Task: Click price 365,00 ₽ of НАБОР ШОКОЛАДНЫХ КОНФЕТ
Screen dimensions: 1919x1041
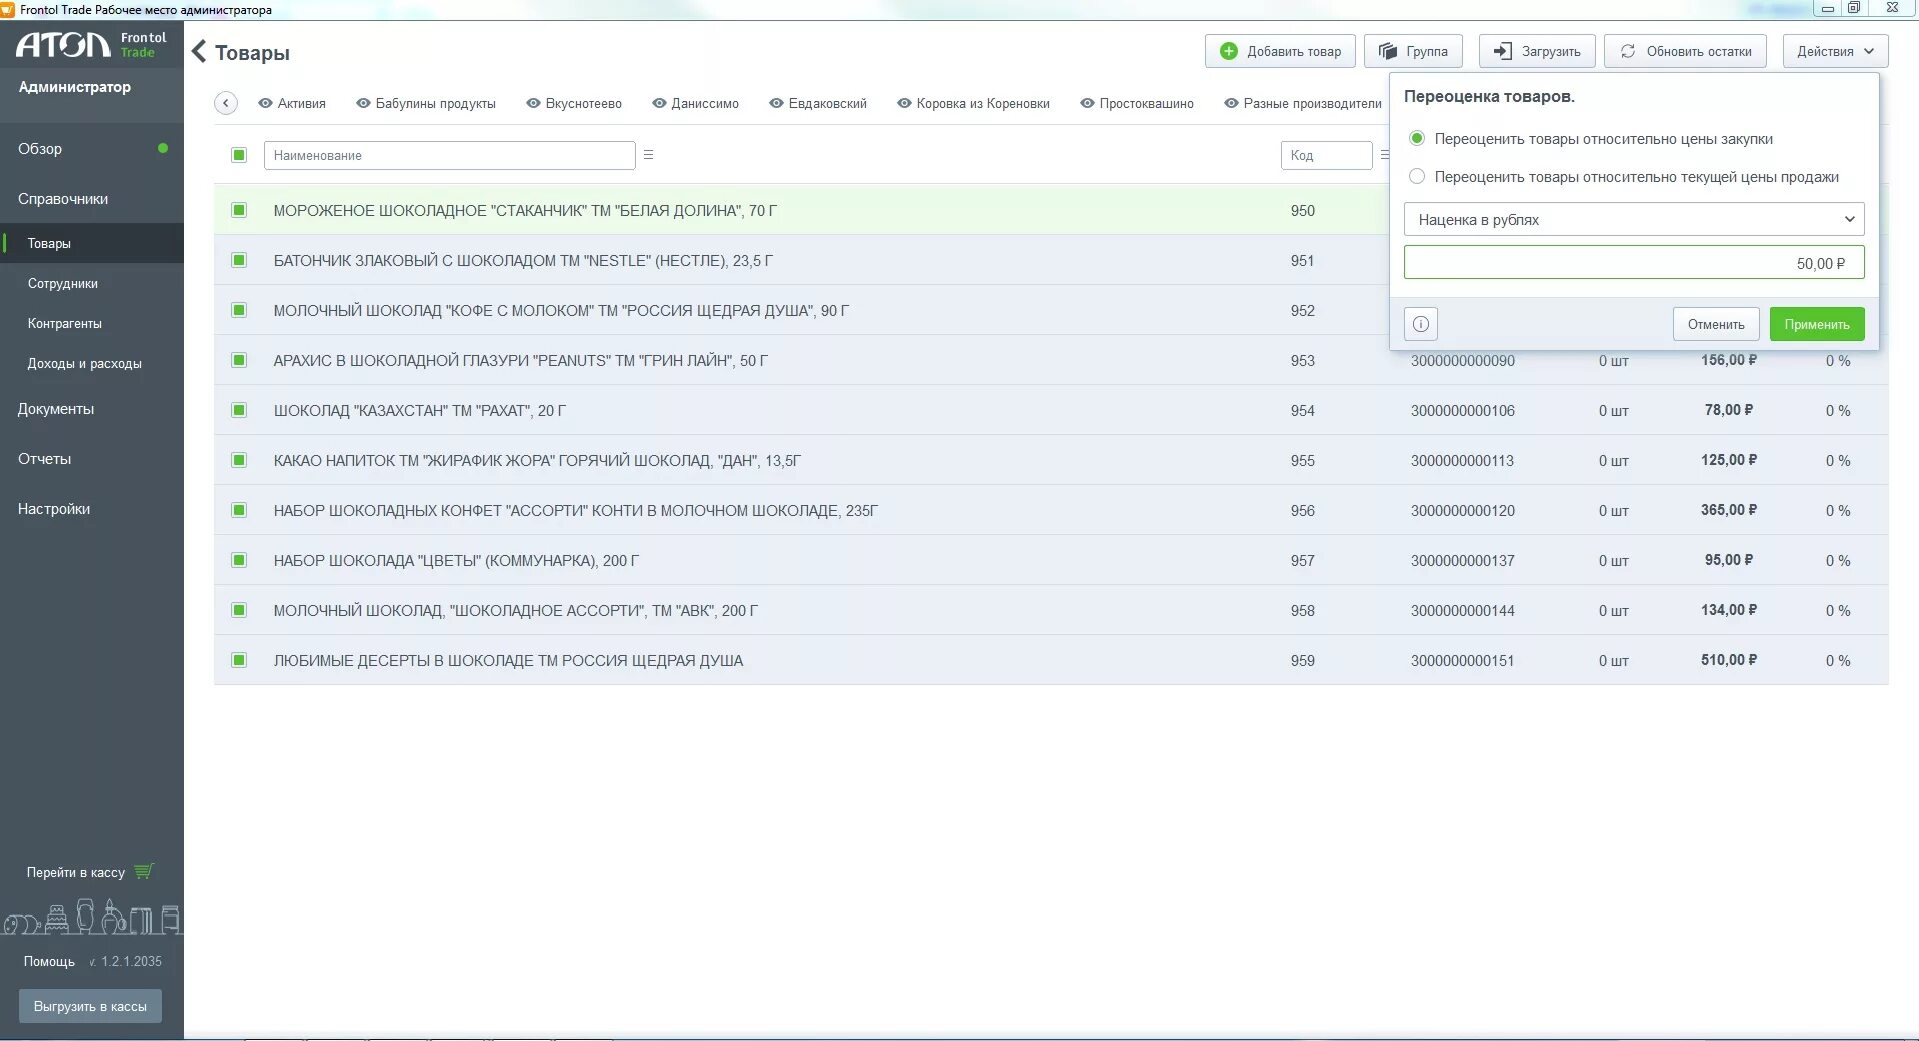Action: point(1729,510)
